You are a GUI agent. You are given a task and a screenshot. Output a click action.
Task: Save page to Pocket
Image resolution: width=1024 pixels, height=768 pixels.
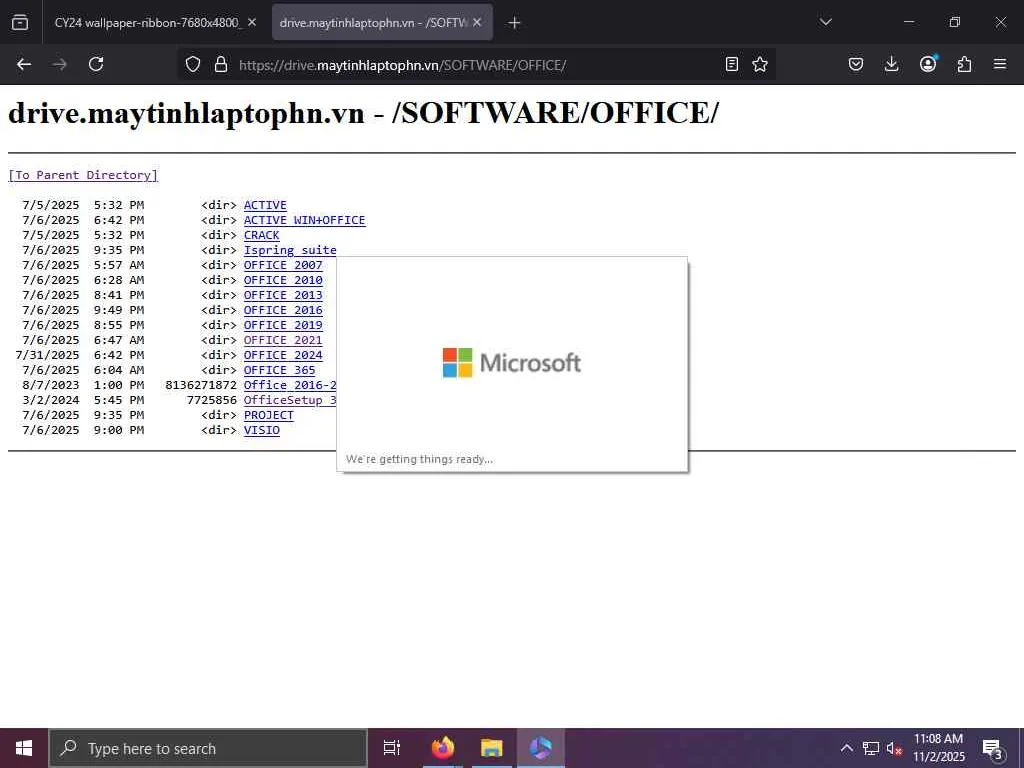(x=856, y=64)
